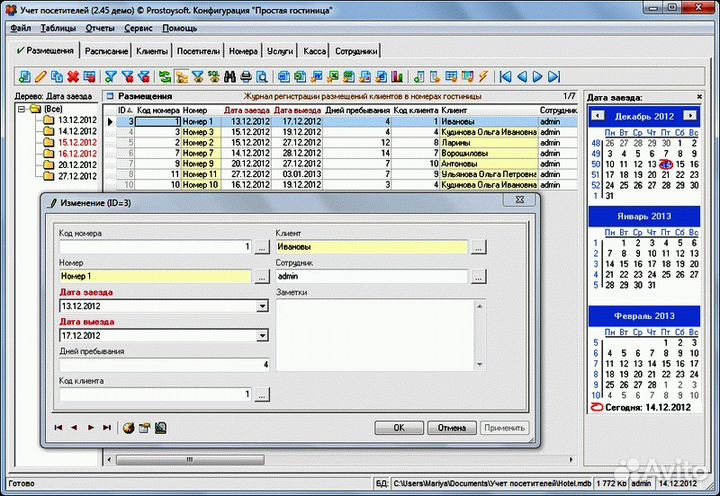Viewport: 720px width, 496px height.
Task: Open the Отчеты menu
Action: (x=99, y=28)
